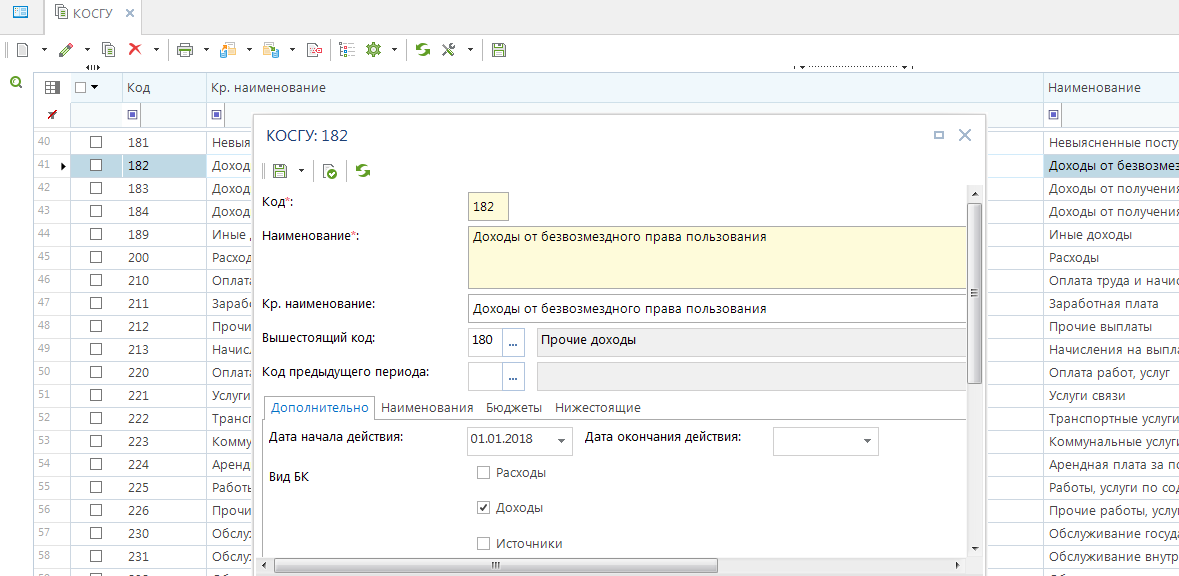Viewport: 1179px width, 576px height.
Task: Tick the checkbox for row 182
Action: tap(95, 165)
